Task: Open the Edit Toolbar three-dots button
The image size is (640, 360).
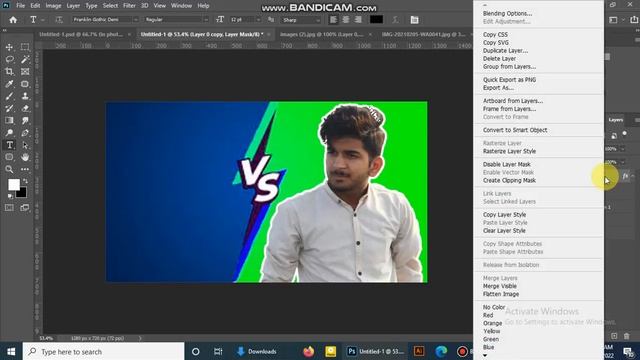Action: point(25,169)
